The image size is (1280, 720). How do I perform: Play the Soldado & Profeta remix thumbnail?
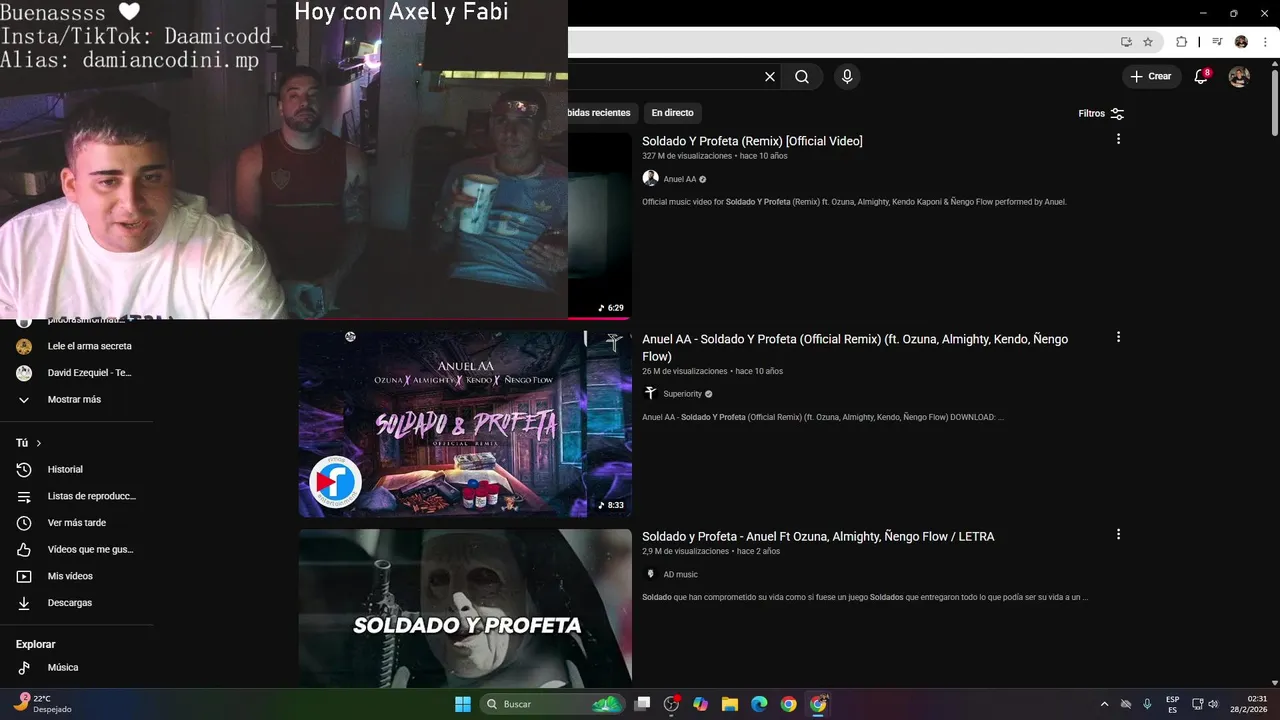(x=465, y=423)
